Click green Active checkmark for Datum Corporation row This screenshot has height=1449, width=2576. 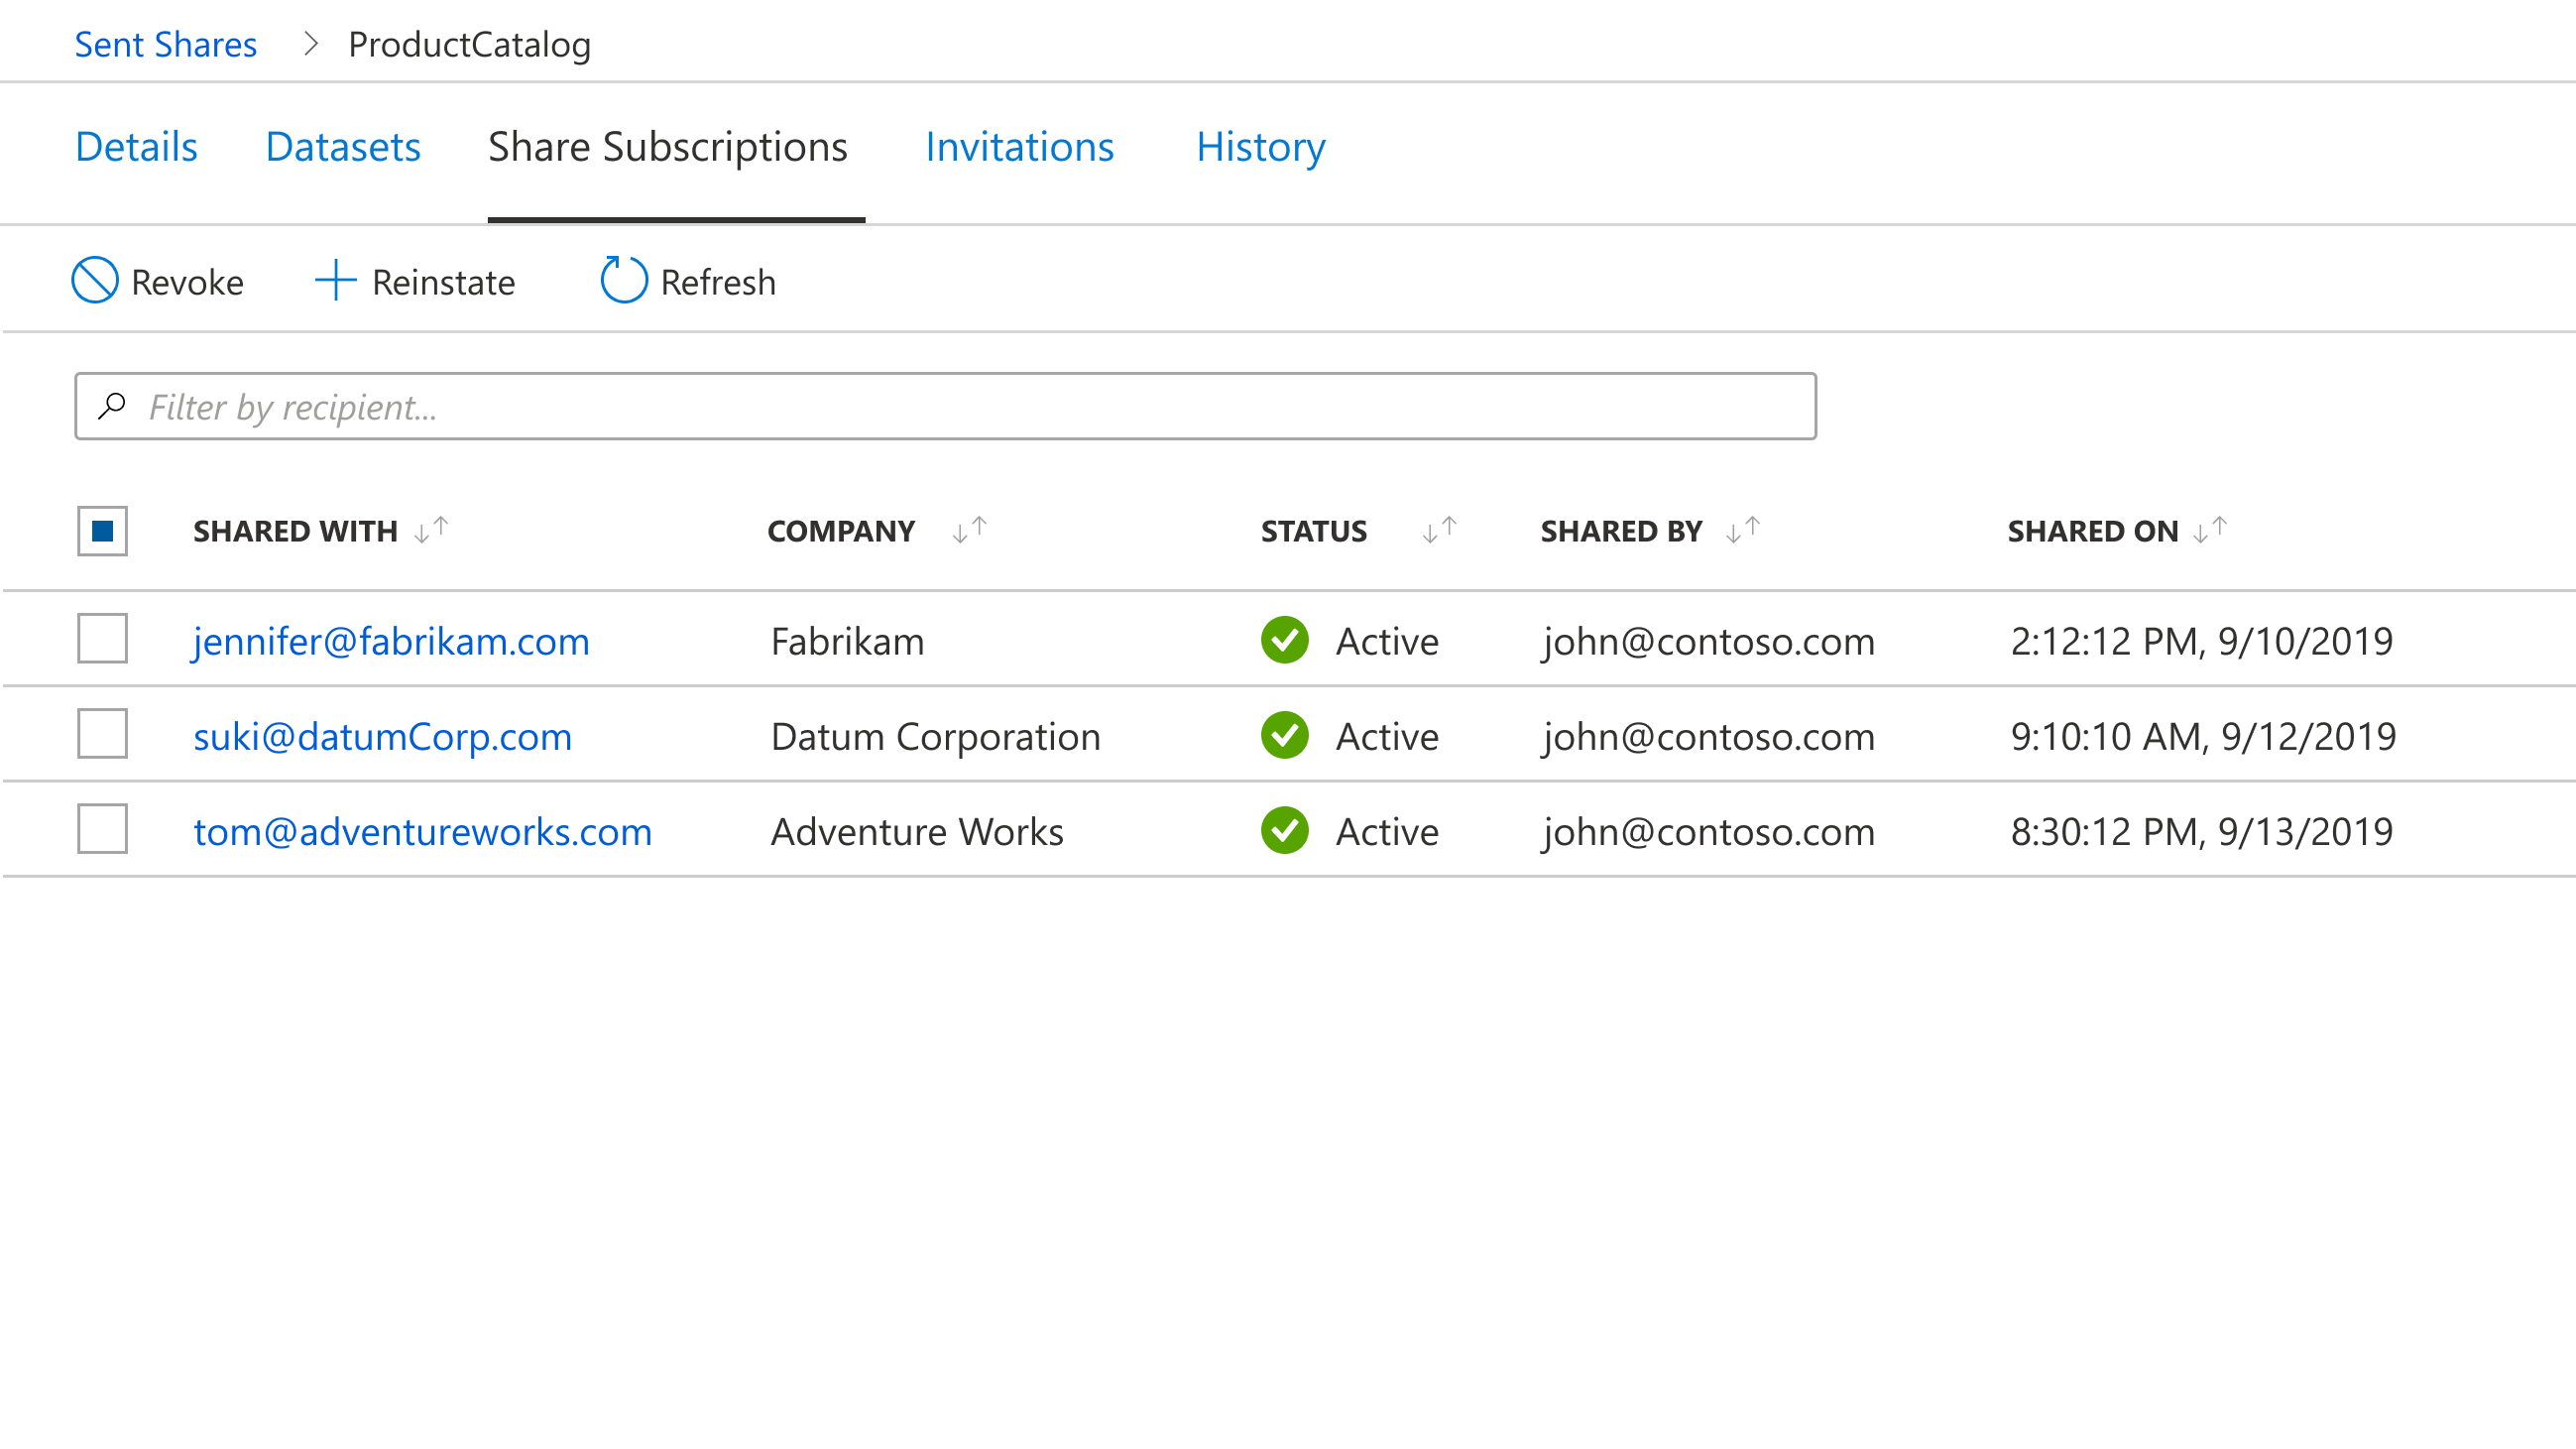1285,735
